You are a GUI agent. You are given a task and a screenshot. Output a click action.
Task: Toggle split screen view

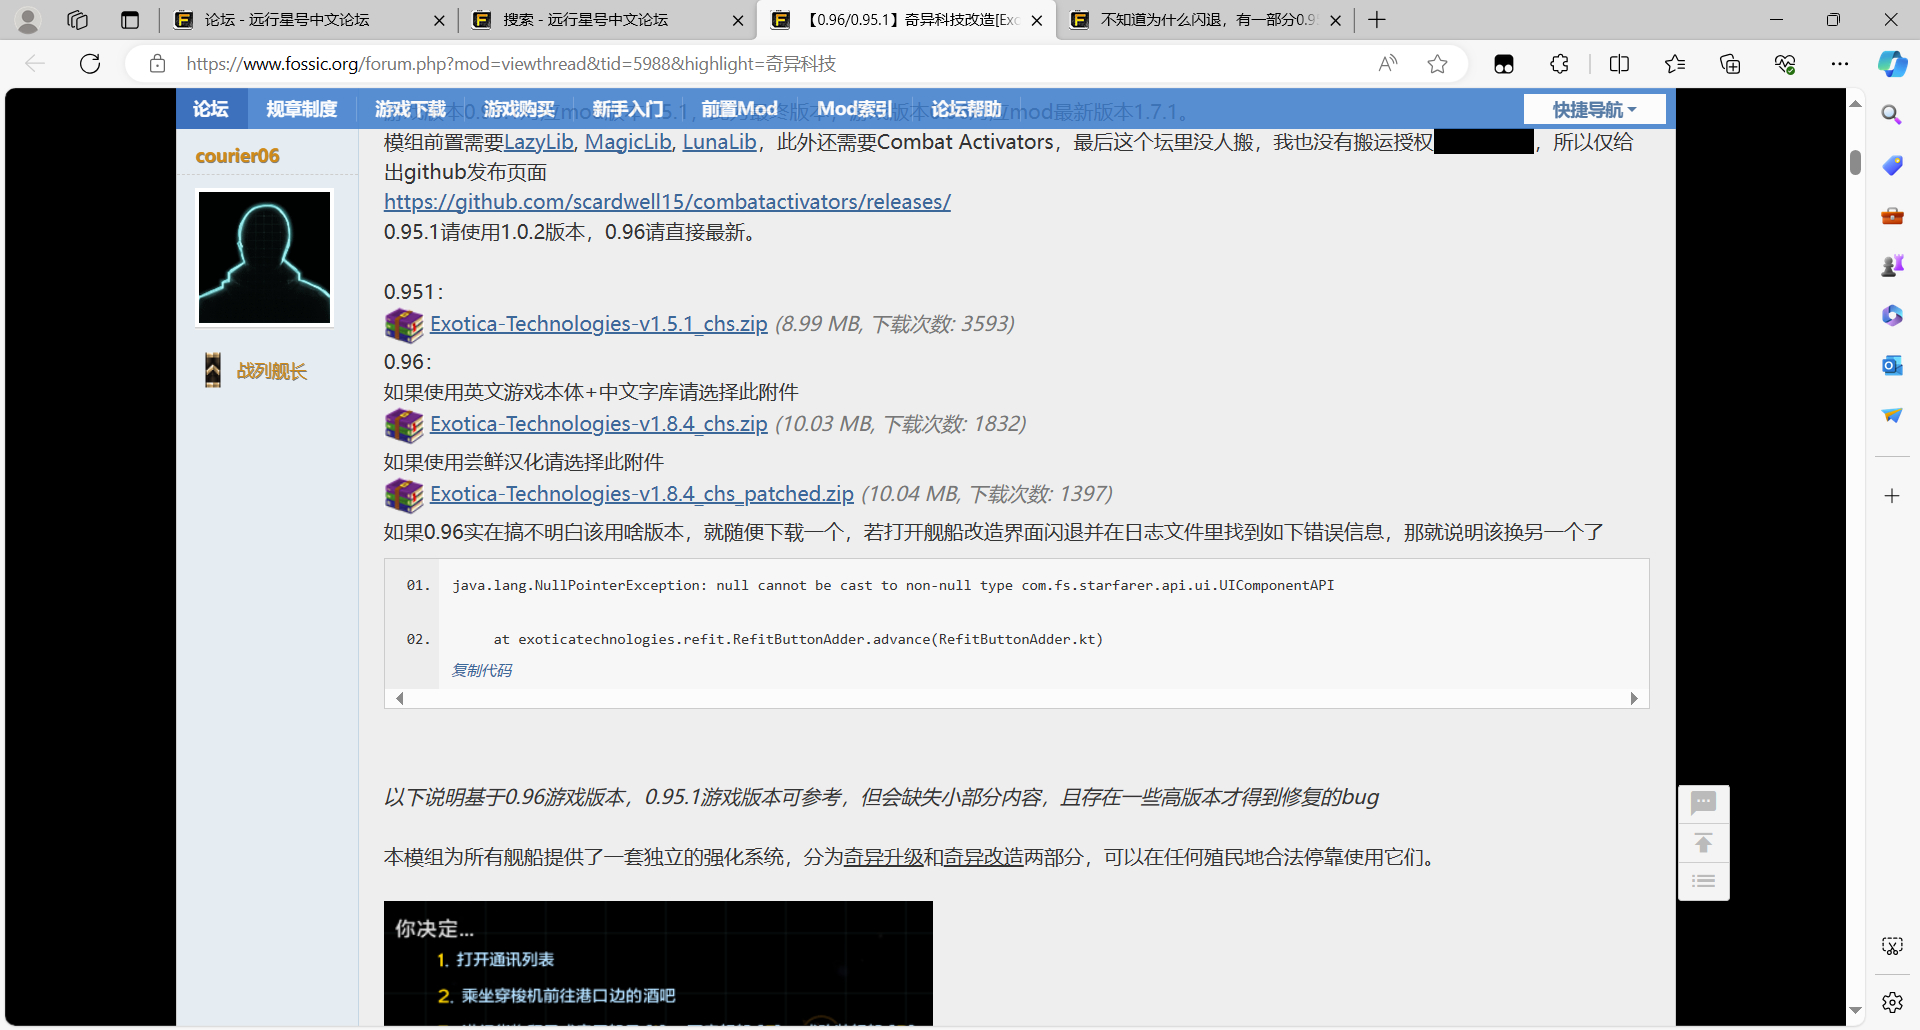click(1620, 63)
